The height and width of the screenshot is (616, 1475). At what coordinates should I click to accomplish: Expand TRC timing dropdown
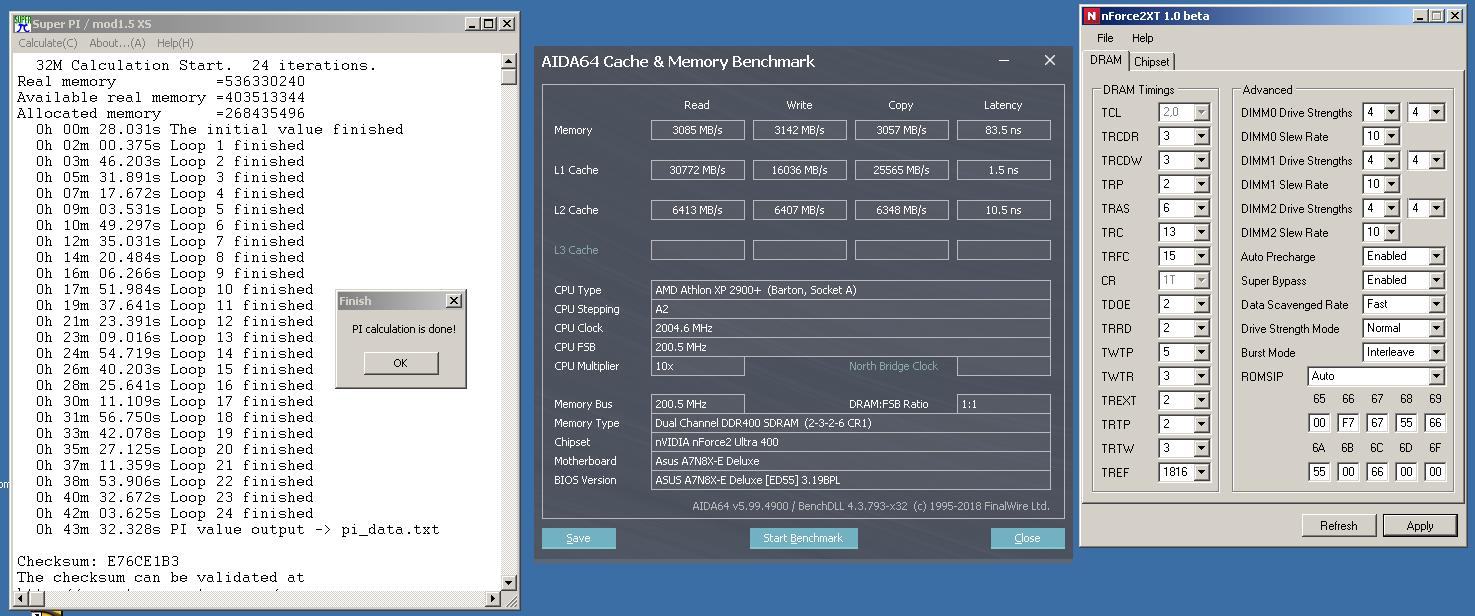[x=1201, y=232]
